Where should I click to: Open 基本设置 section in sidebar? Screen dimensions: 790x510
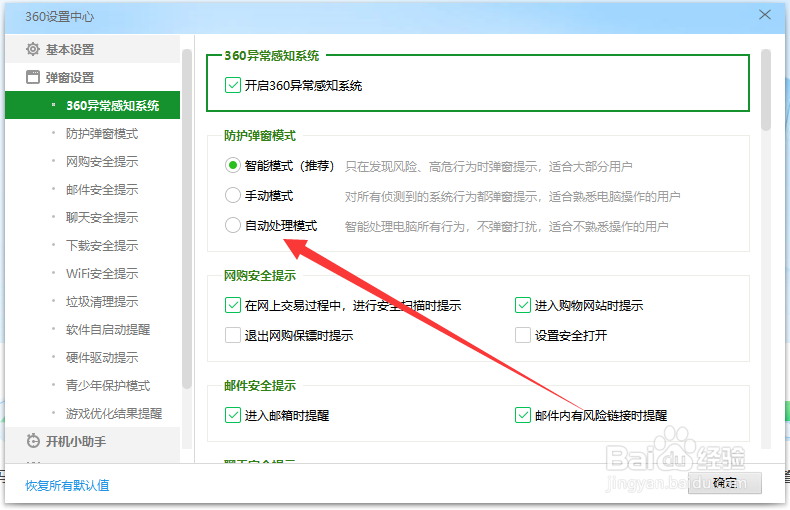(x=93, y=49)
